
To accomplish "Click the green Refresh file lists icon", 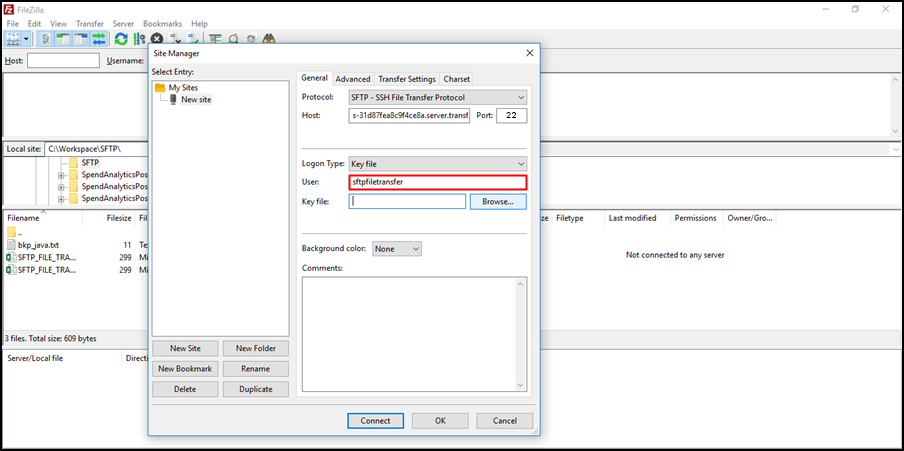I will (x=121, y=39).
